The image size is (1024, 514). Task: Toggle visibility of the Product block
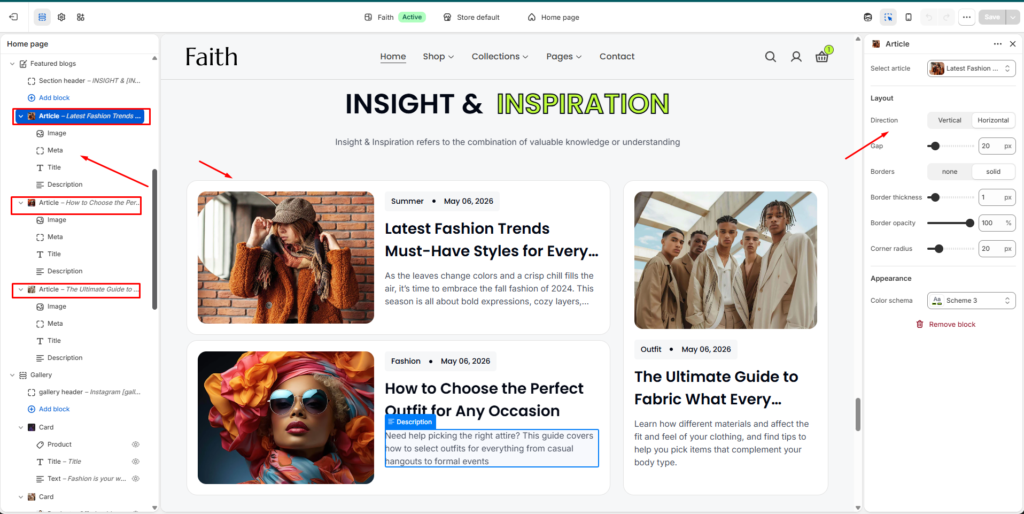pyautogui.click(x=136, y=444)
